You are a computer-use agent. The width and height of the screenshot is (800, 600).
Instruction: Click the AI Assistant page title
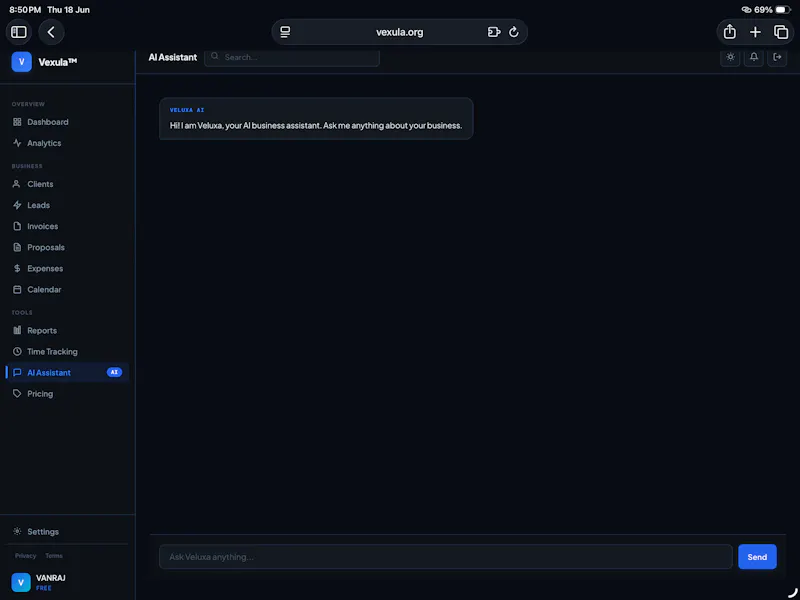coord(172,57)
